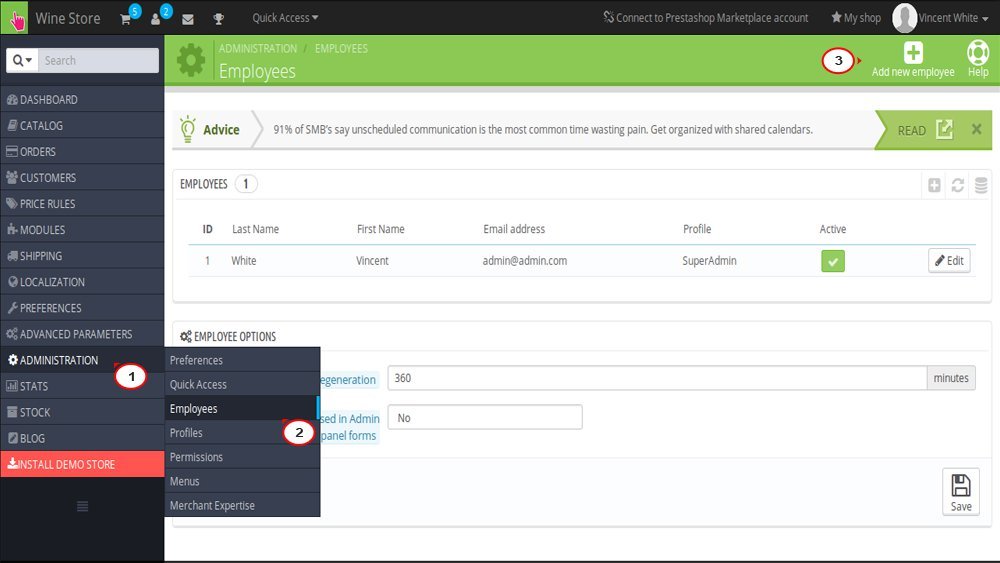Save employee options
This screenshot has height=563, width=1000.
pos(960,492)
